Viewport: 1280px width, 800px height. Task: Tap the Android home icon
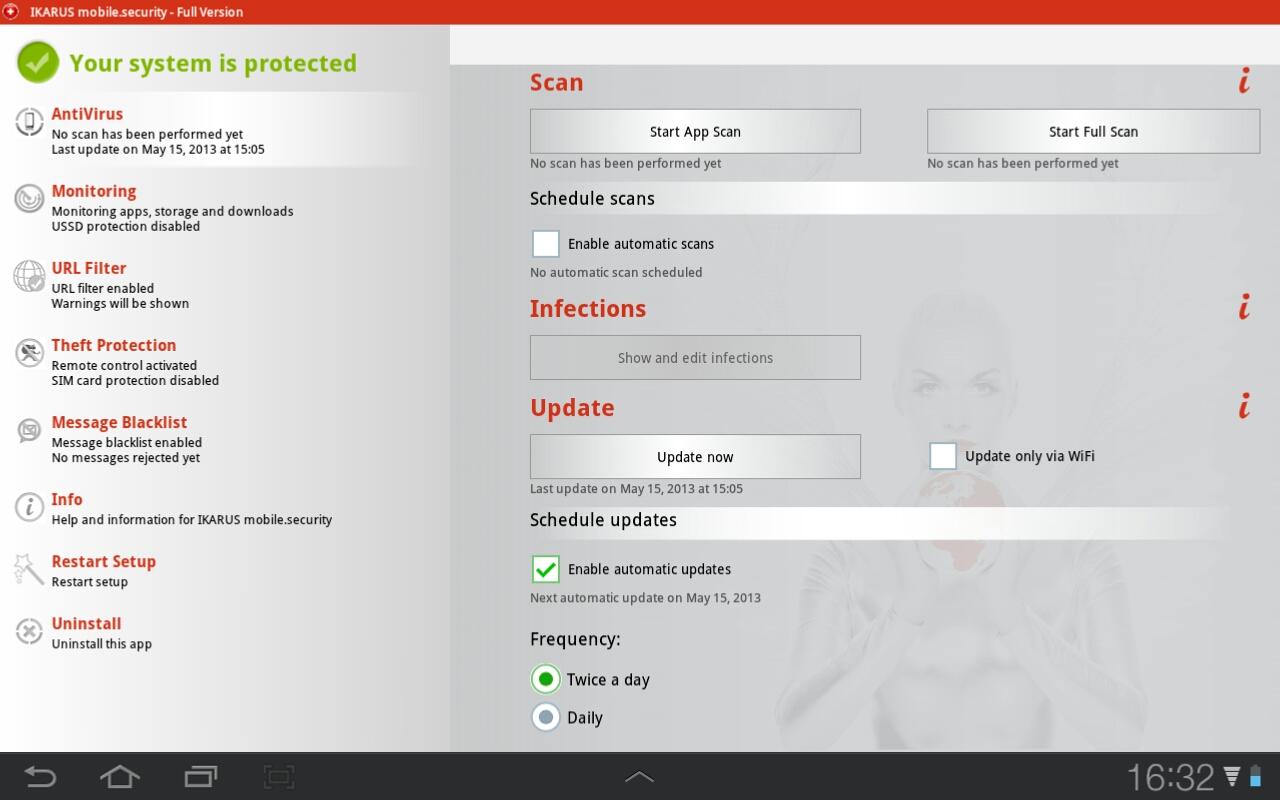(120, 776)
